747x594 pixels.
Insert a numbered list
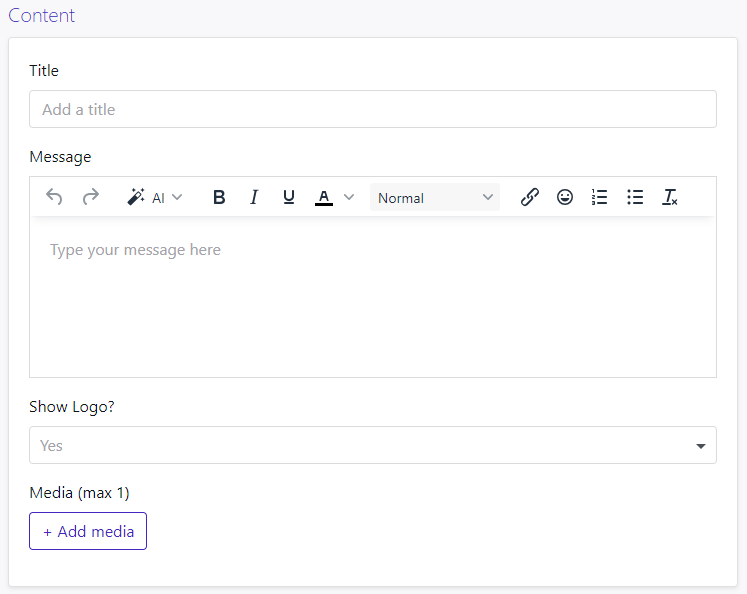pos(599,197)
